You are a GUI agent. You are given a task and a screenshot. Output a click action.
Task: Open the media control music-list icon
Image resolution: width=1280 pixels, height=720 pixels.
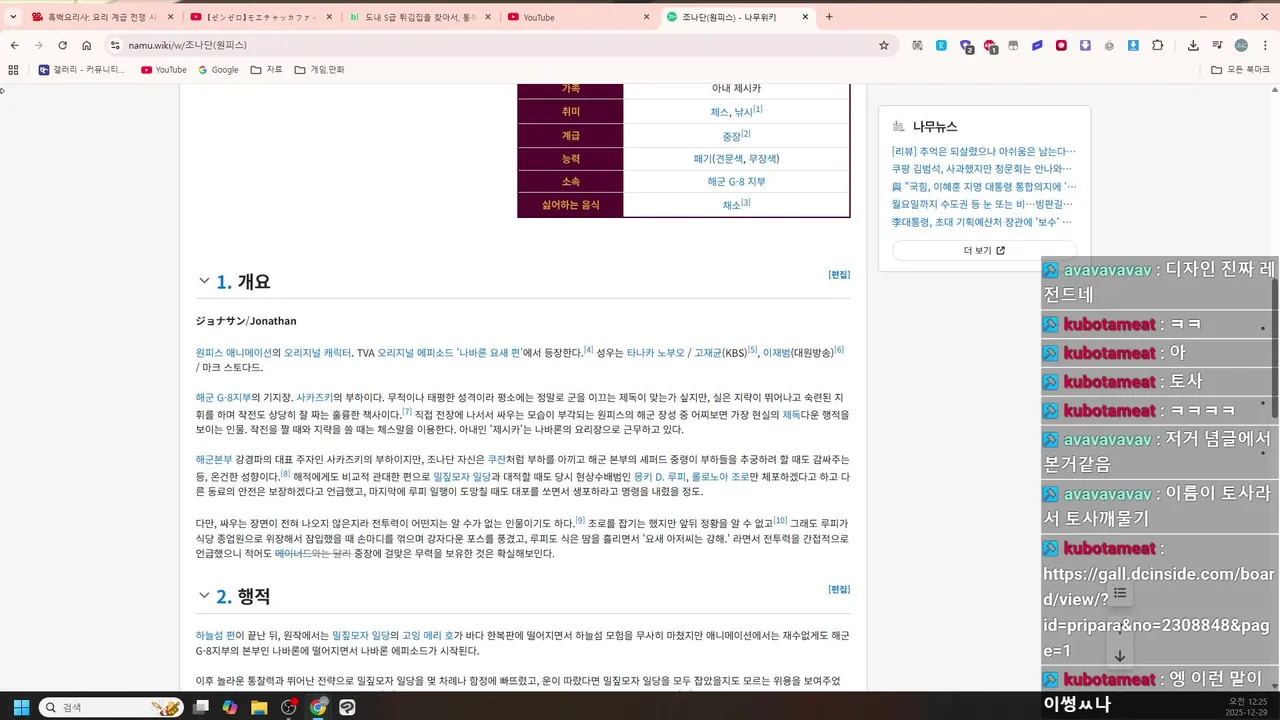click(x=1217, y=45)
